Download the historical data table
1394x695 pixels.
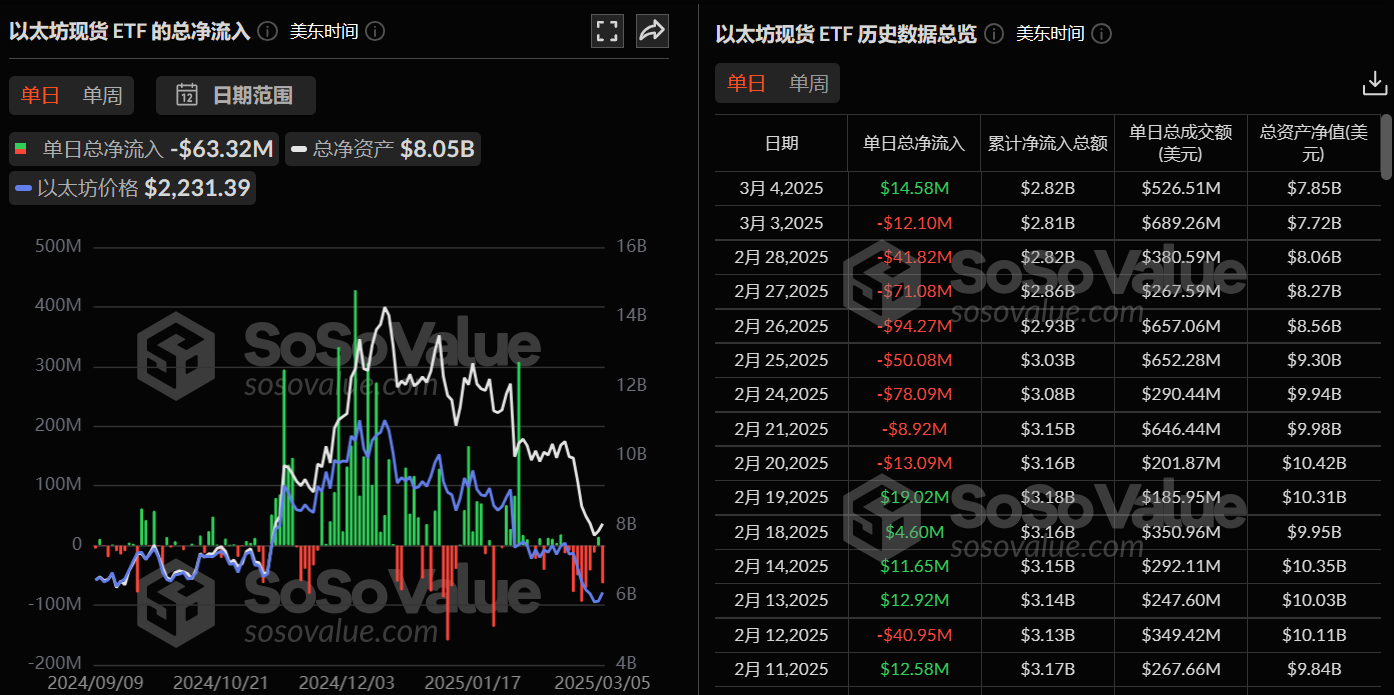(1375, 84)
